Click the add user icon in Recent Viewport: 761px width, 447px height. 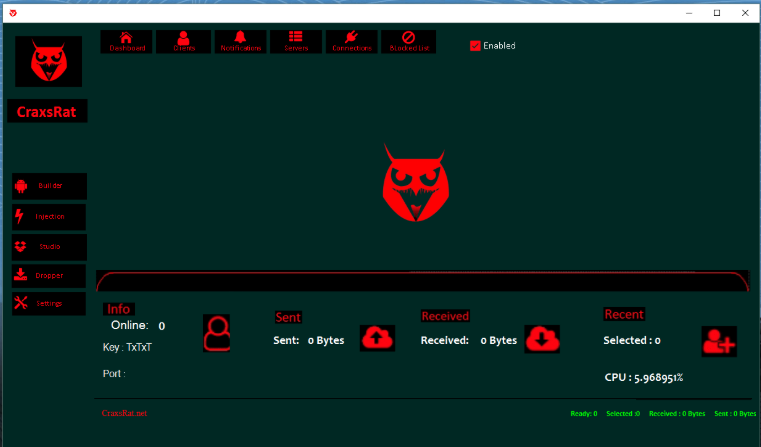[x=719, y=341]
